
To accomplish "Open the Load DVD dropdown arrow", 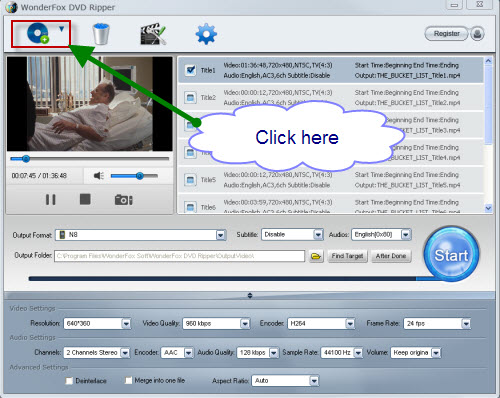I will pos(61,29).
